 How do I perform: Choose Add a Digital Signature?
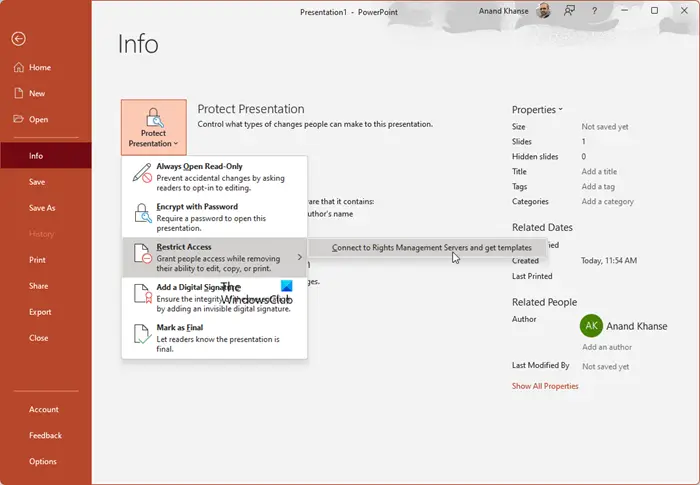tap(214, 297)
